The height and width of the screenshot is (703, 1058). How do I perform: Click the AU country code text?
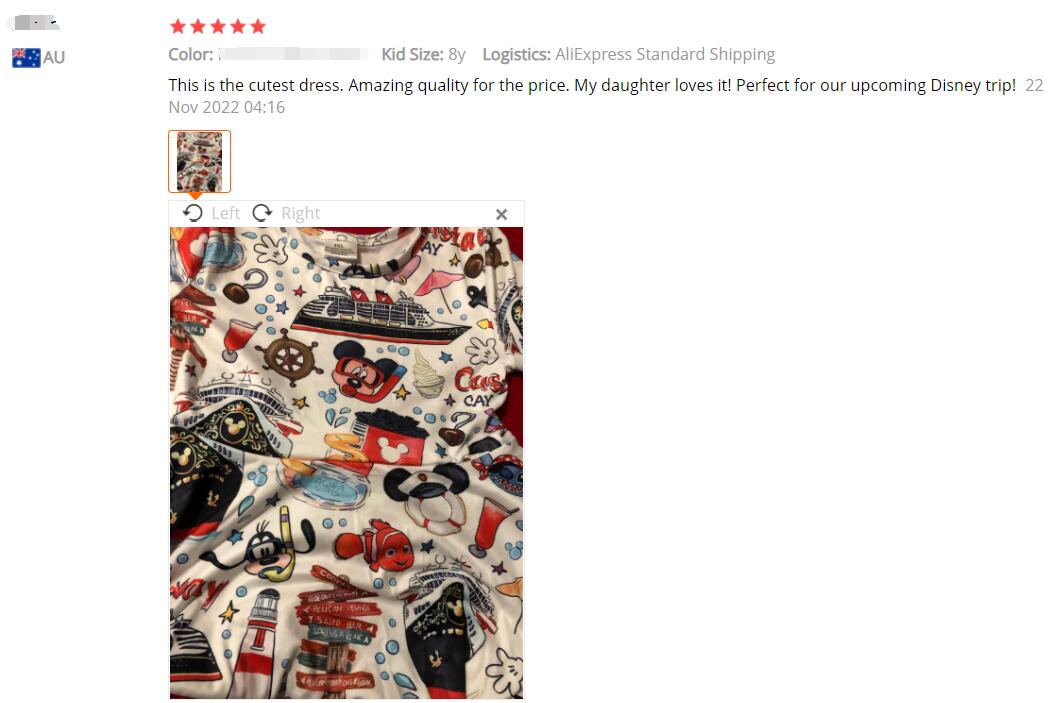click(54, 58)
